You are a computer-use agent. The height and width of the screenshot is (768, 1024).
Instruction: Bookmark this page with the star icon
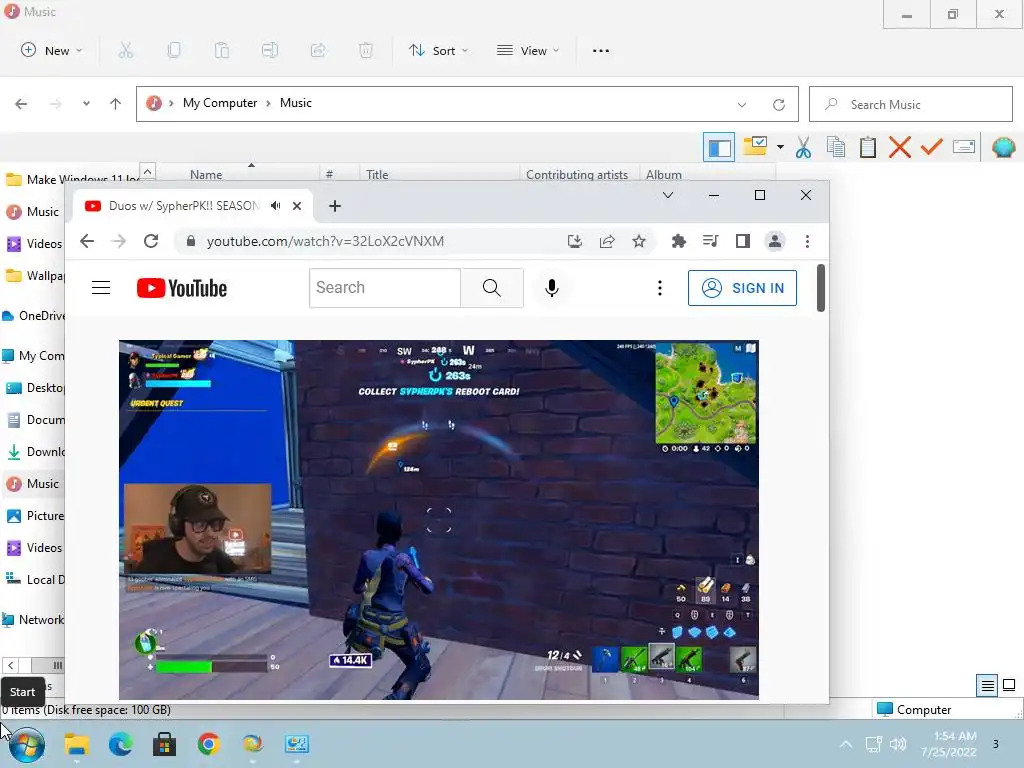point(639,241)
